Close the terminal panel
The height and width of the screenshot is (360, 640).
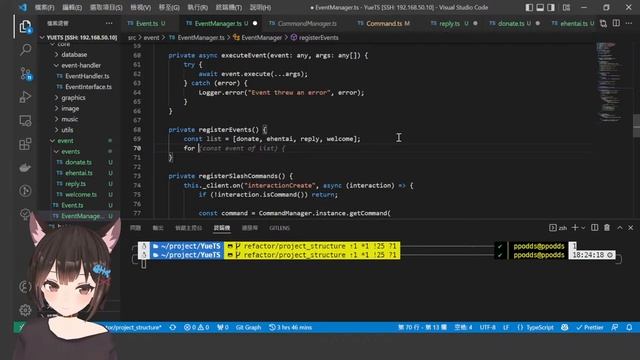631,227
